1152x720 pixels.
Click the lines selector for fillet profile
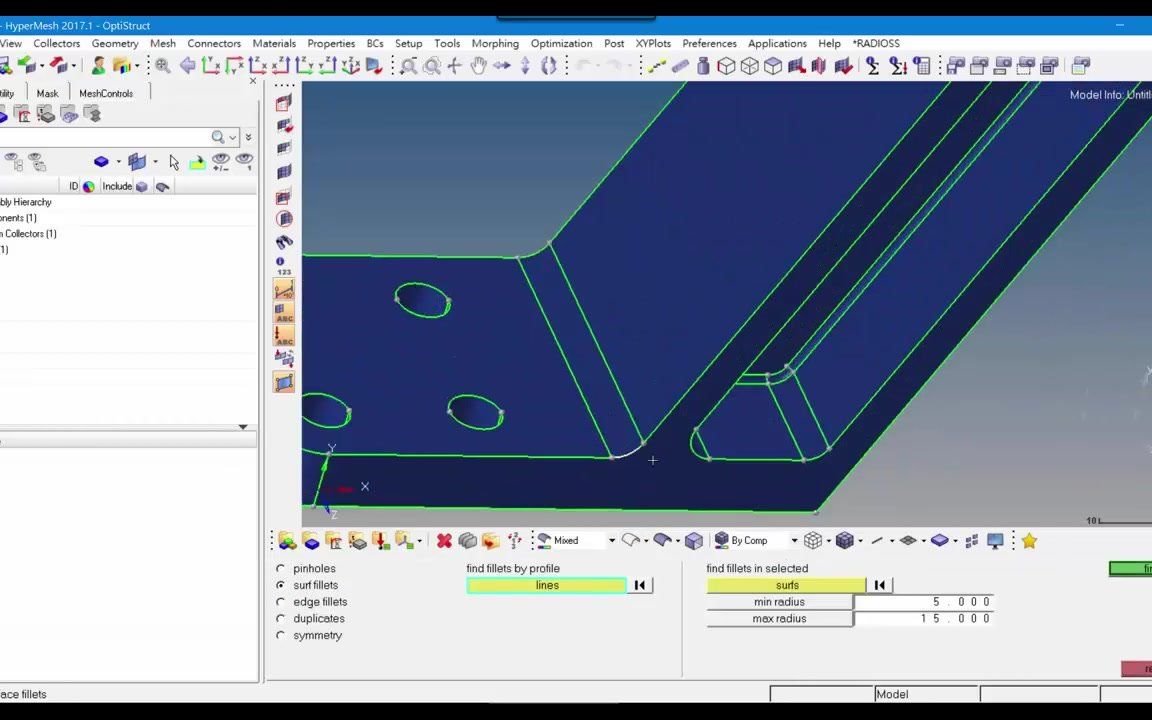[547, 585]
